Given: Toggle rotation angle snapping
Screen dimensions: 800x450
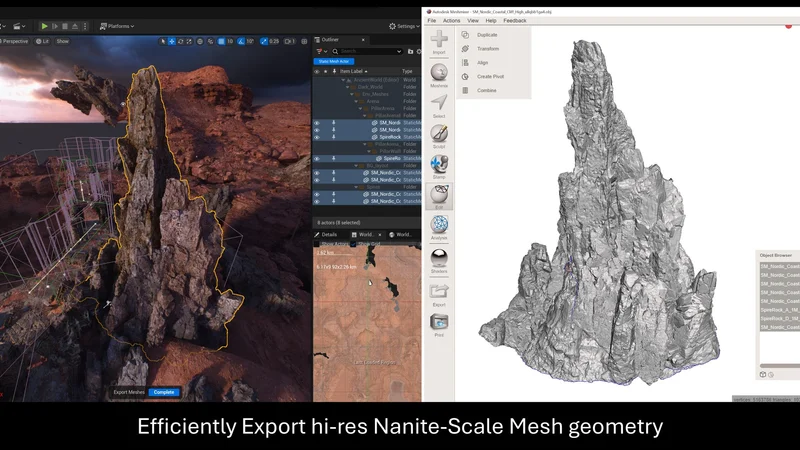Looking at the screenshot, I should pyautogui.click(x=241, y=41).
